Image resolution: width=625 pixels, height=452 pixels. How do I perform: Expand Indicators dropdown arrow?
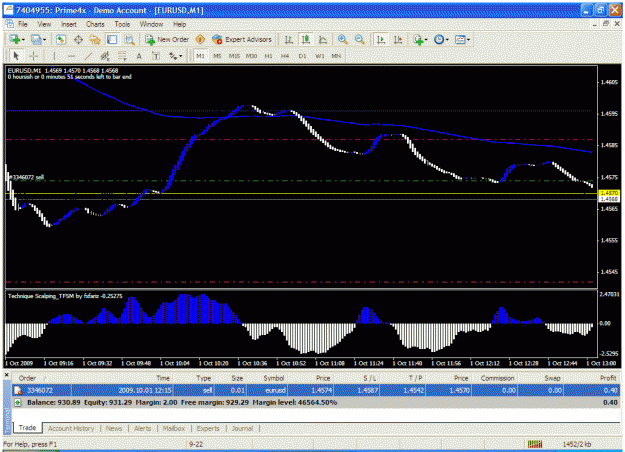[x=426, y=40]
